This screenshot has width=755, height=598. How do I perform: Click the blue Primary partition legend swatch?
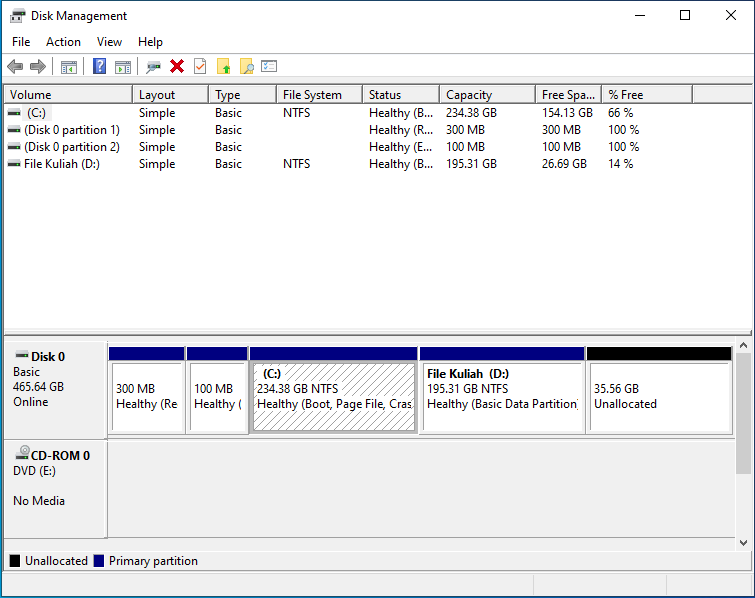[x=98, y=562]
